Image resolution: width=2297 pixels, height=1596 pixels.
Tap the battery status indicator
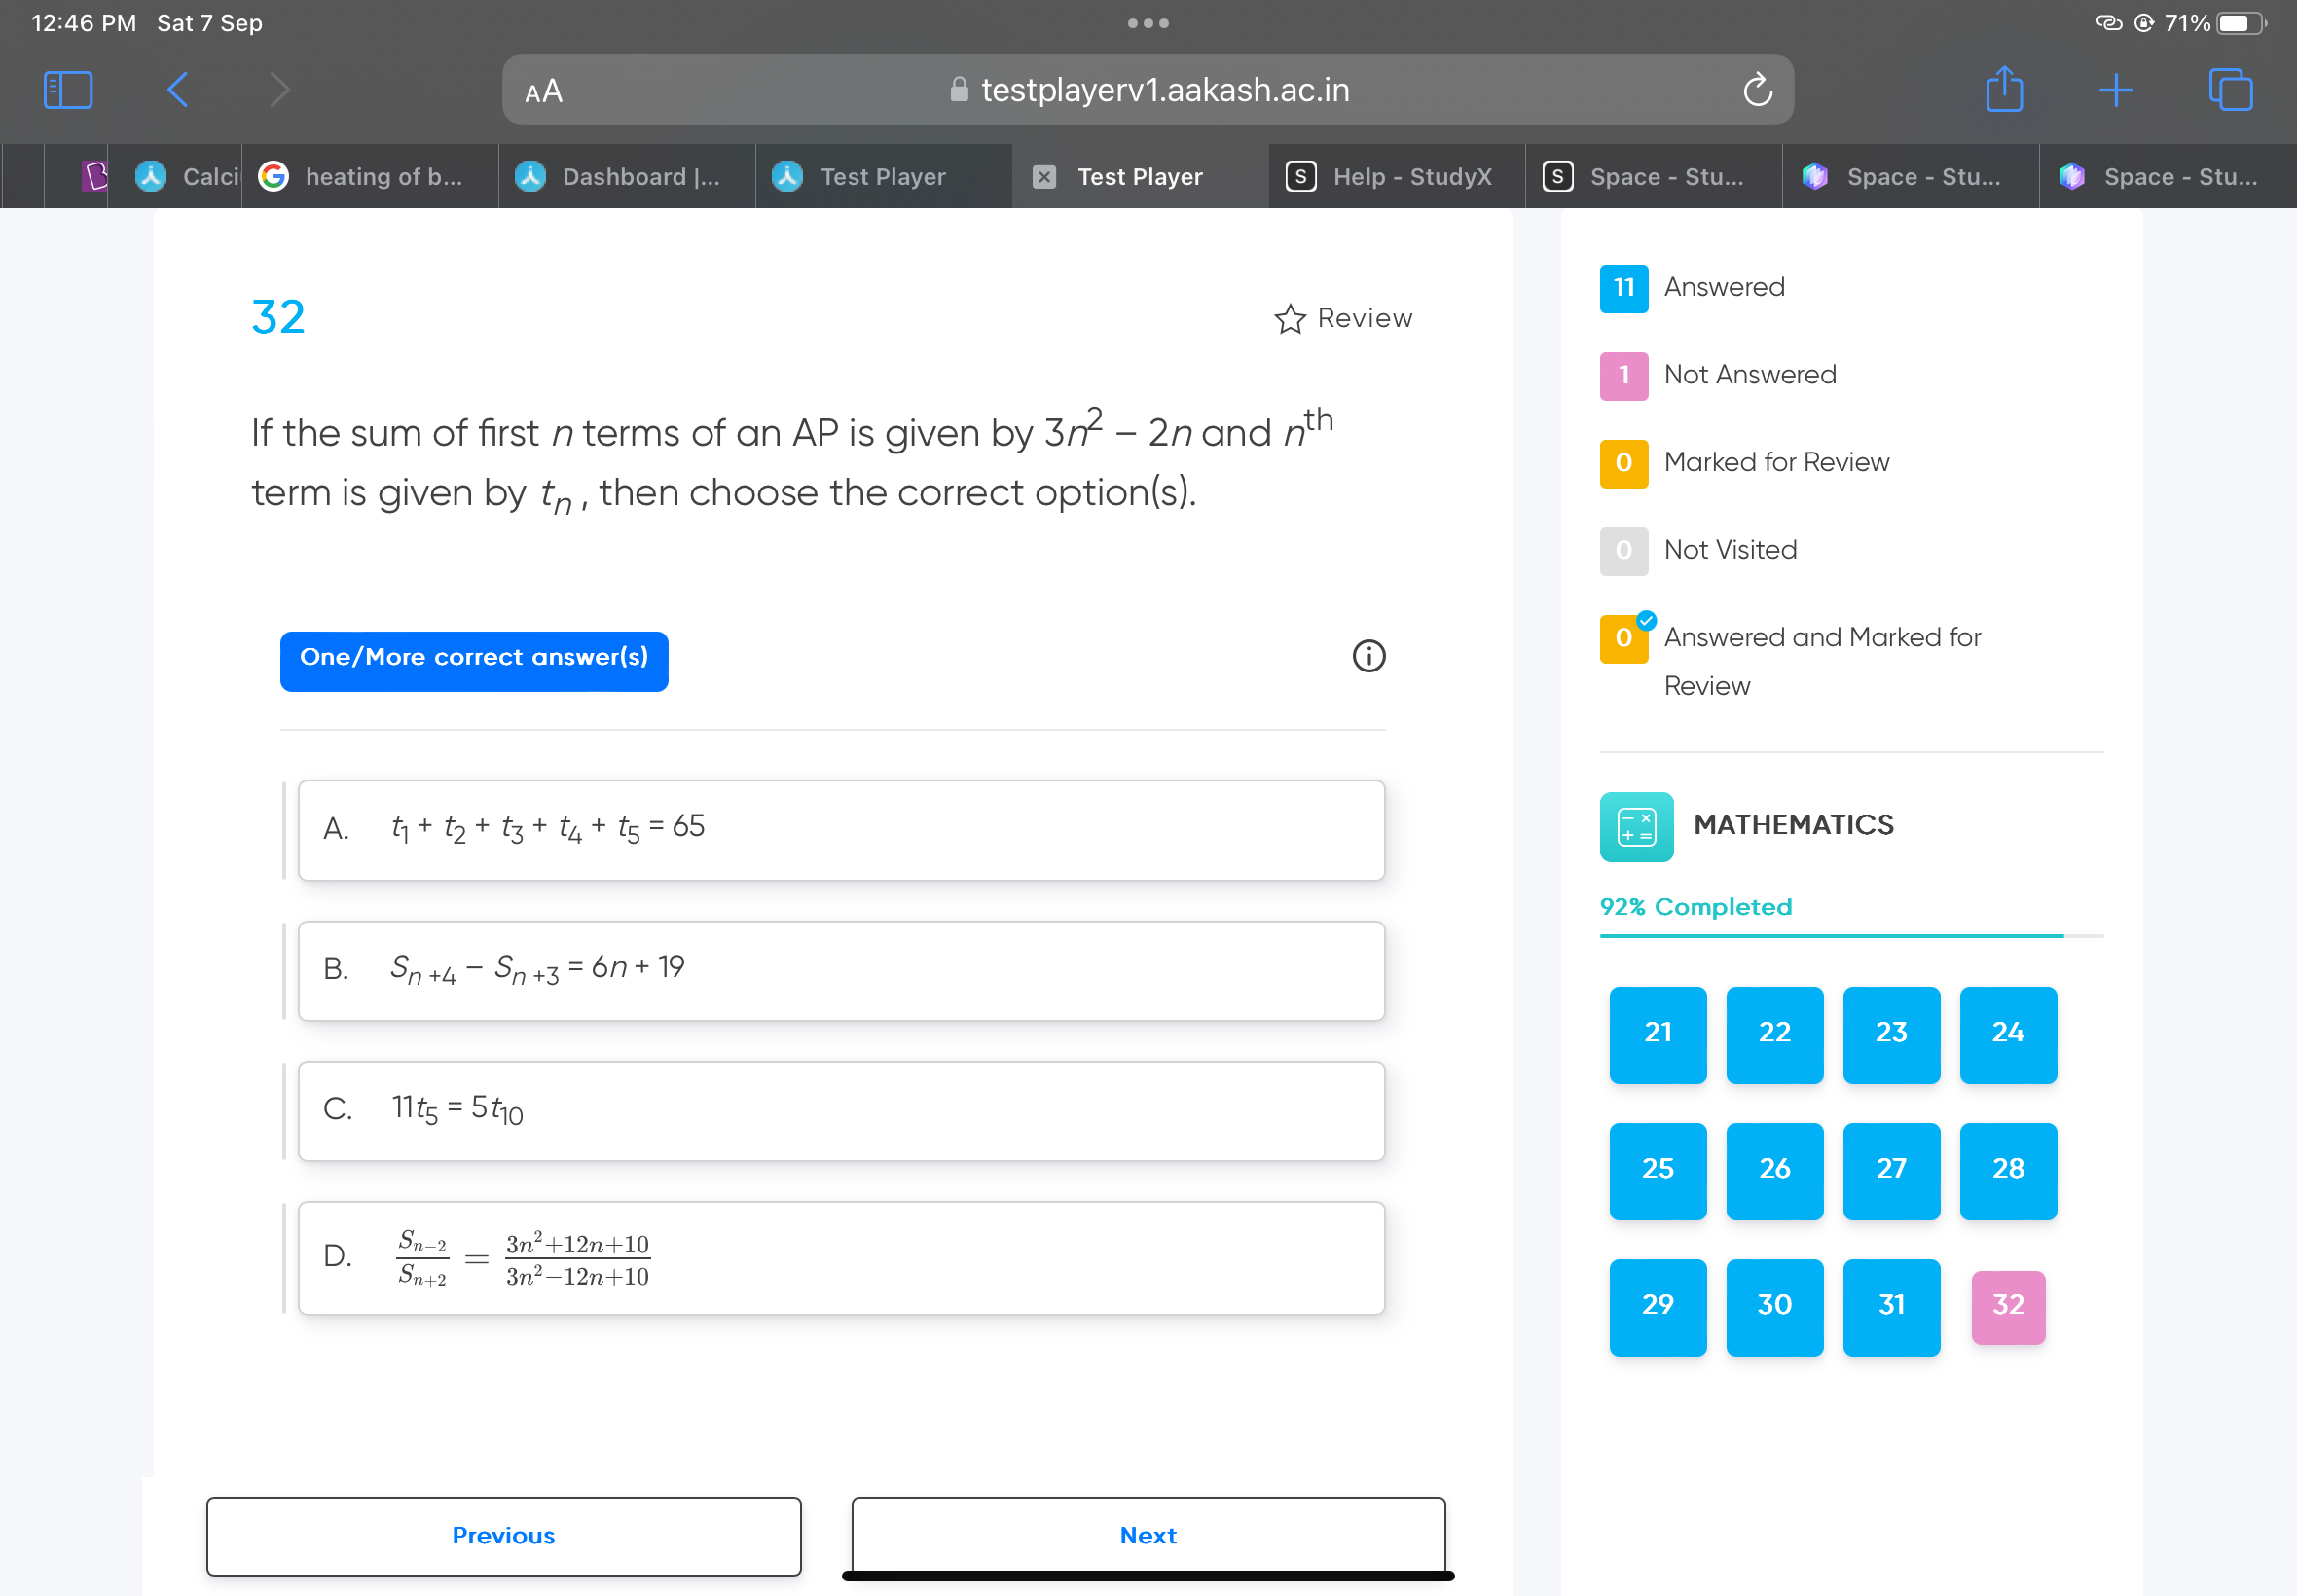pyautogui.click(x=2241, y=23)
